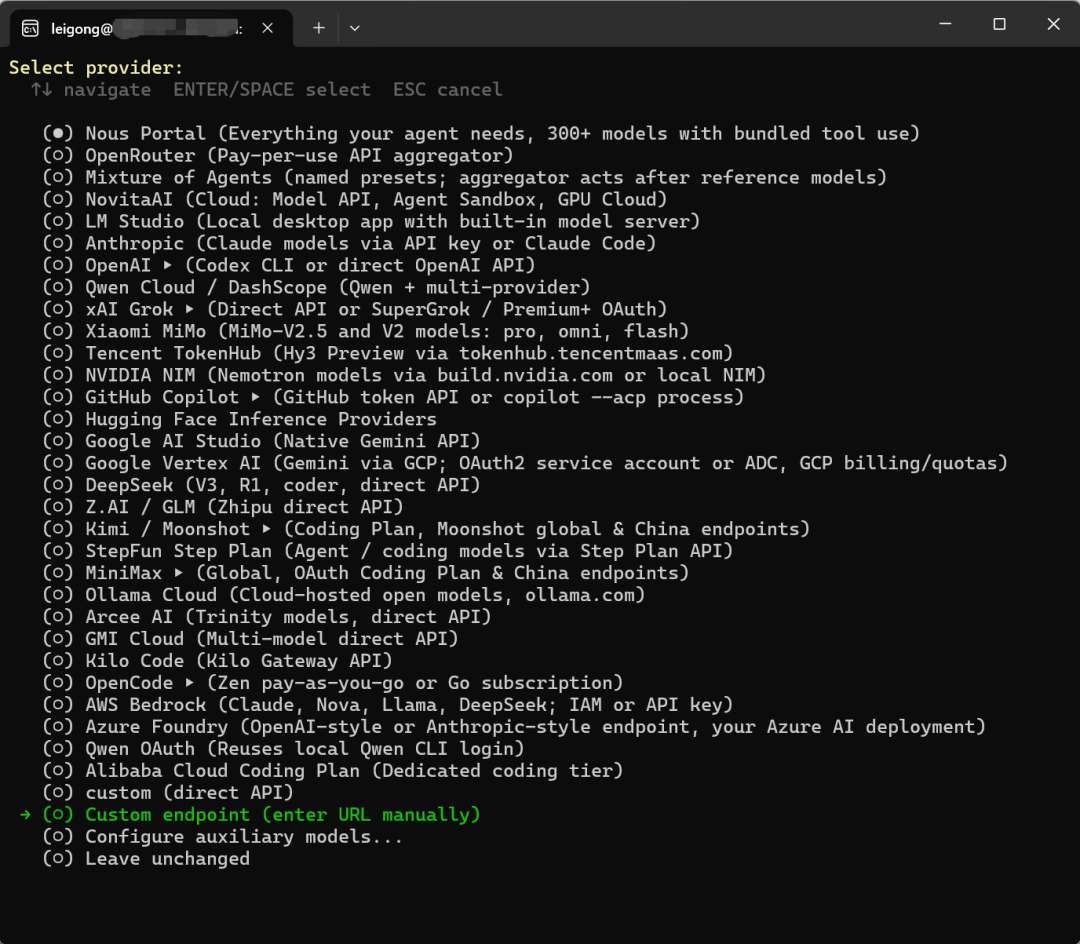1080x944 pixels.
Task: Select the NovitaAI radio option
Action: click(58, 200)
